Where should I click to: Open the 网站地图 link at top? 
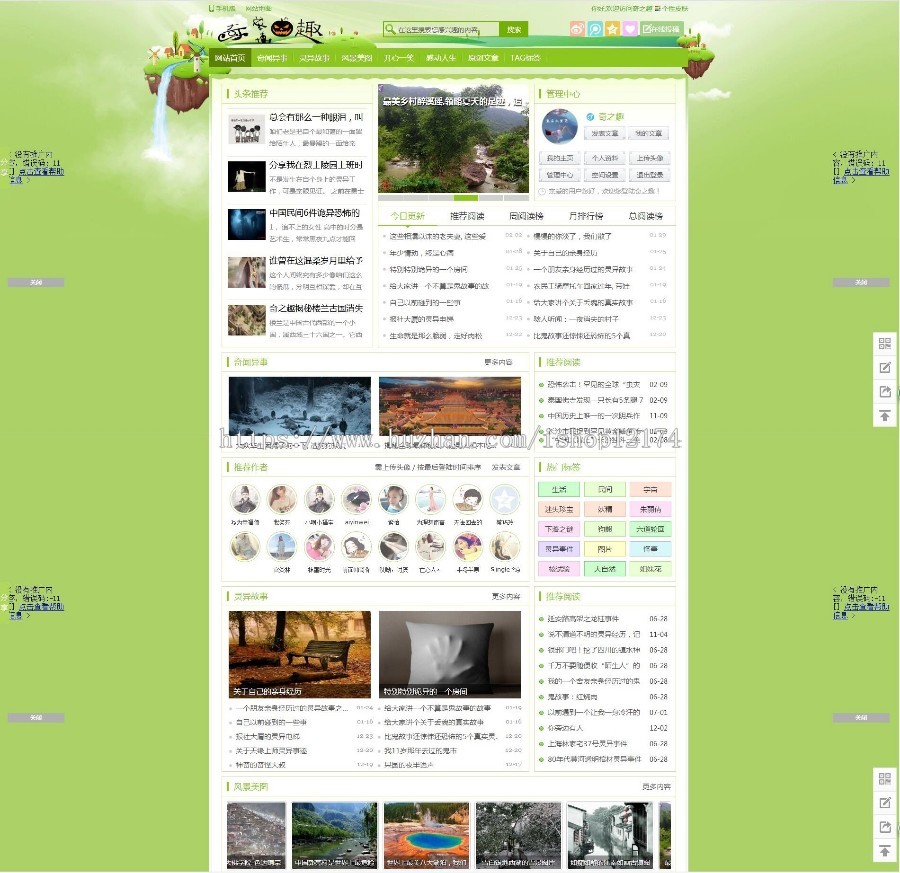tap(258, 8)
